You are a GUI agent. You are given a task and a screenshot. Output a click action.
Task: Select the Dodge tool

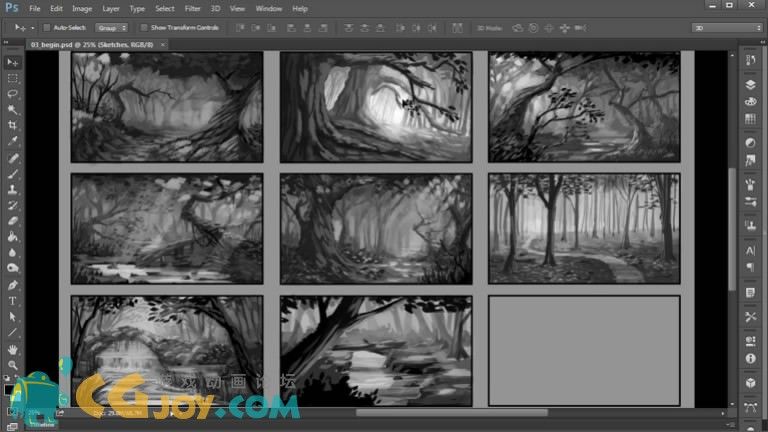coord(13,268)
